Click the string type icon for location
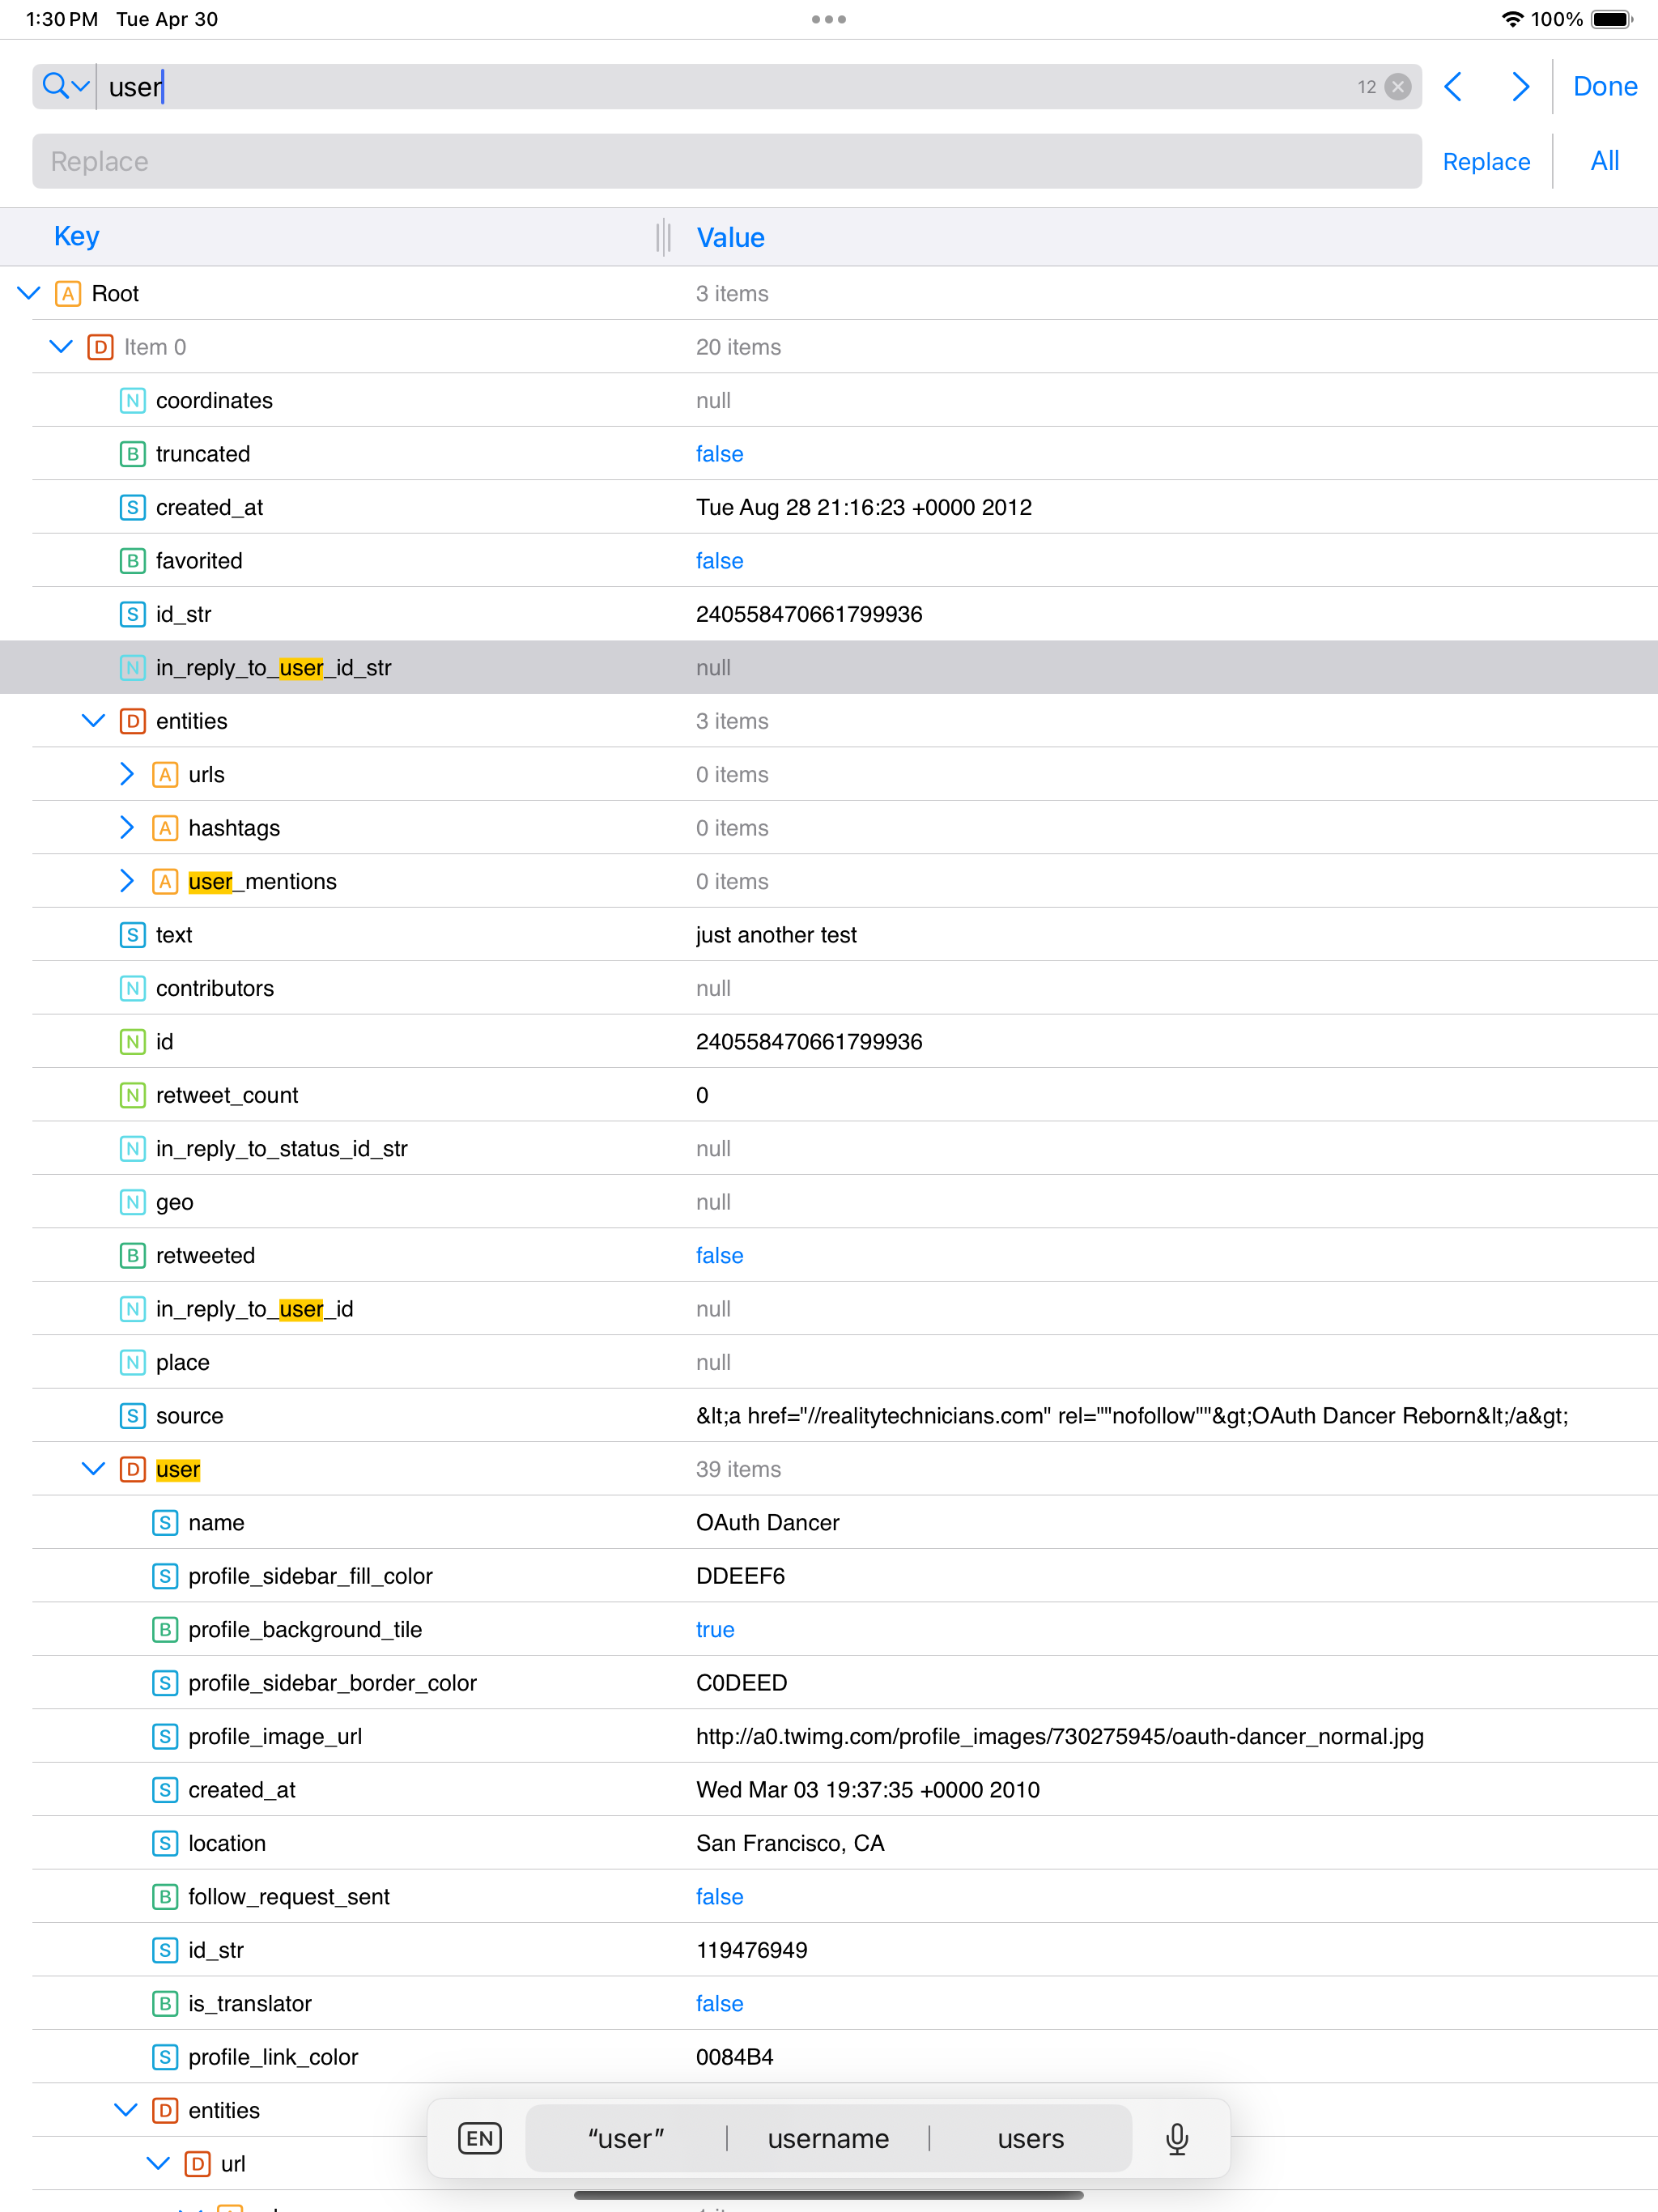The height and width of the screenshot is (2212, 1658). 165,1843
